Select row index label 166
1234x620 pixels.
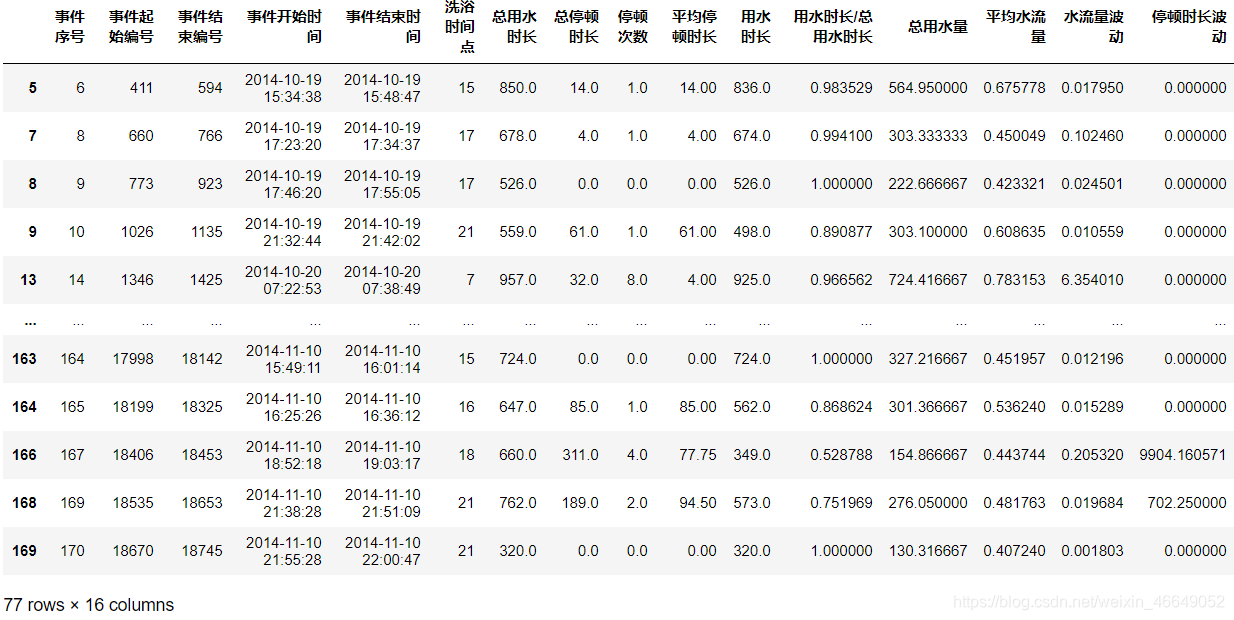pos(24,455)
